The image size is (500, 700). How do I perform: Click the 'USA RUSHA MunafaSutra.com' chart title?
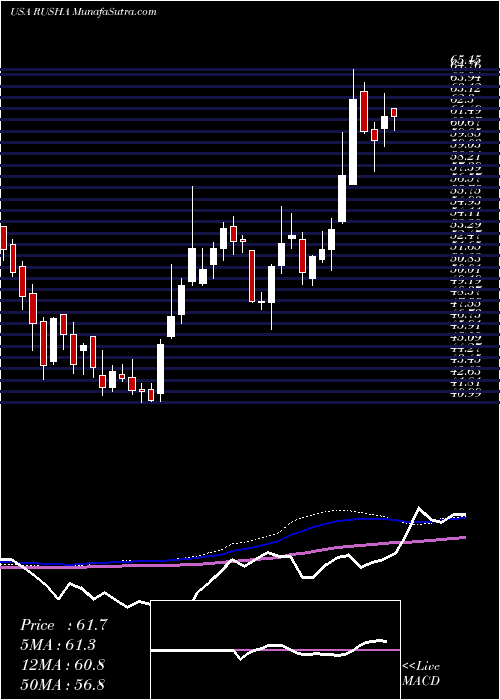(83, 12)
